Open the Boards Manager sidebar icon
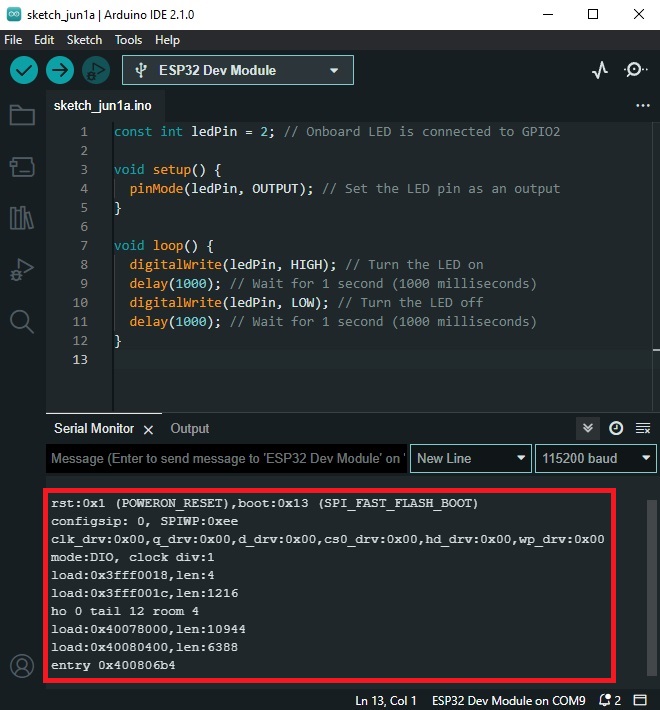 pos(22,167)
